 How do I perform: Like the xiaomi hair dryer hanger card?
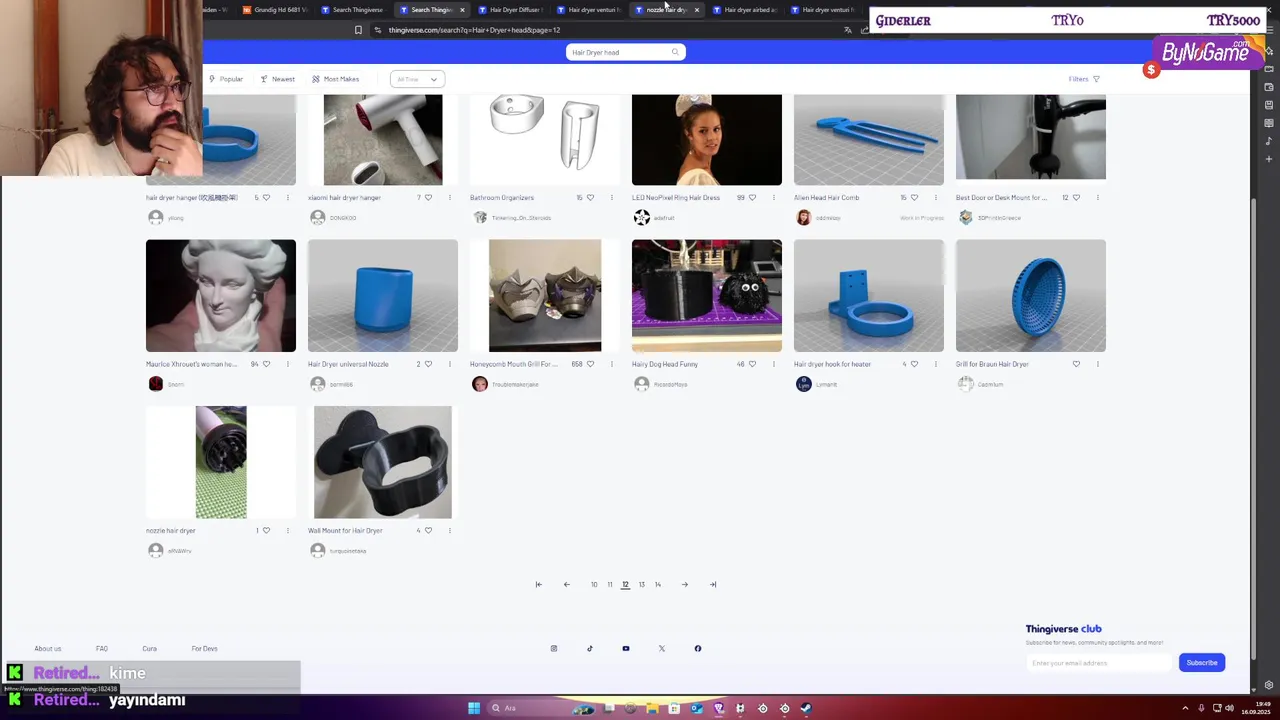pyautogui.click(x=428, y=198)
